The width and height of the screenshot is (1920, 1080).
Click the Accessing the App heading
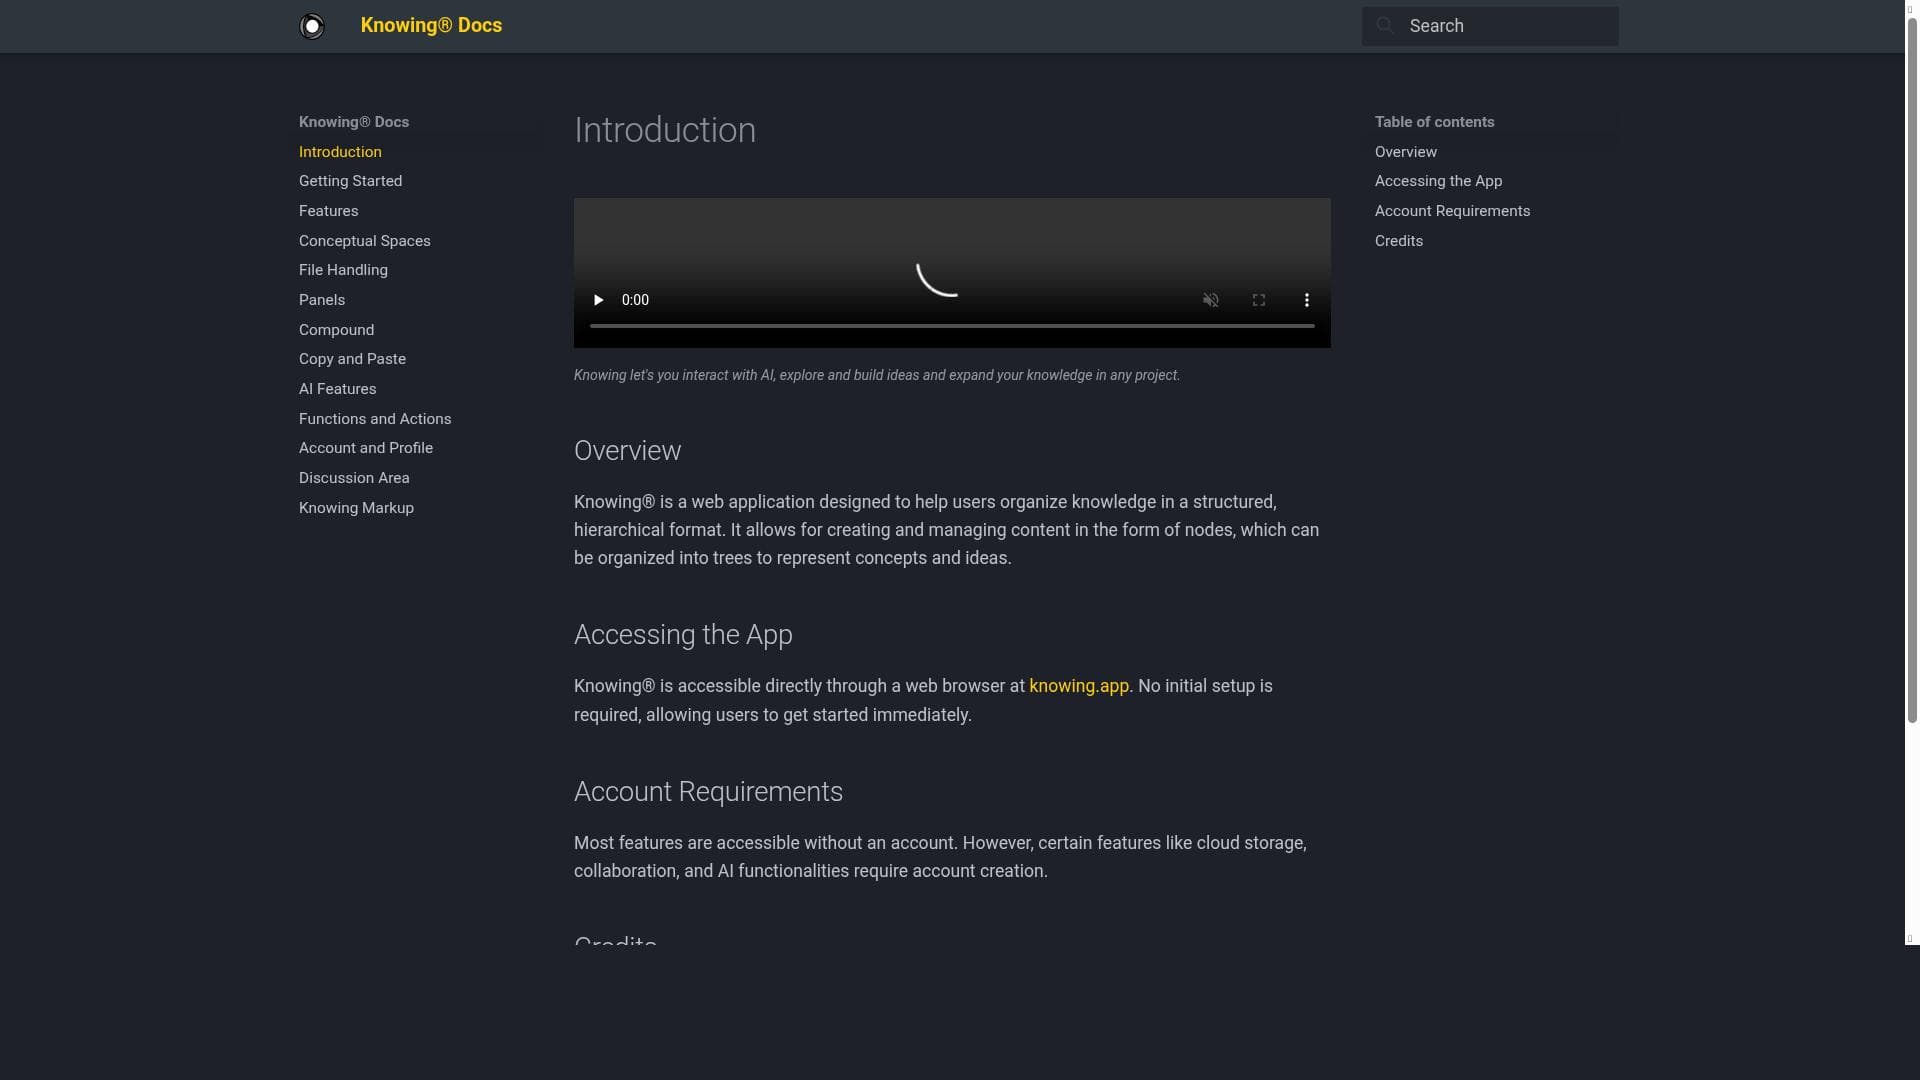point(683,635)
